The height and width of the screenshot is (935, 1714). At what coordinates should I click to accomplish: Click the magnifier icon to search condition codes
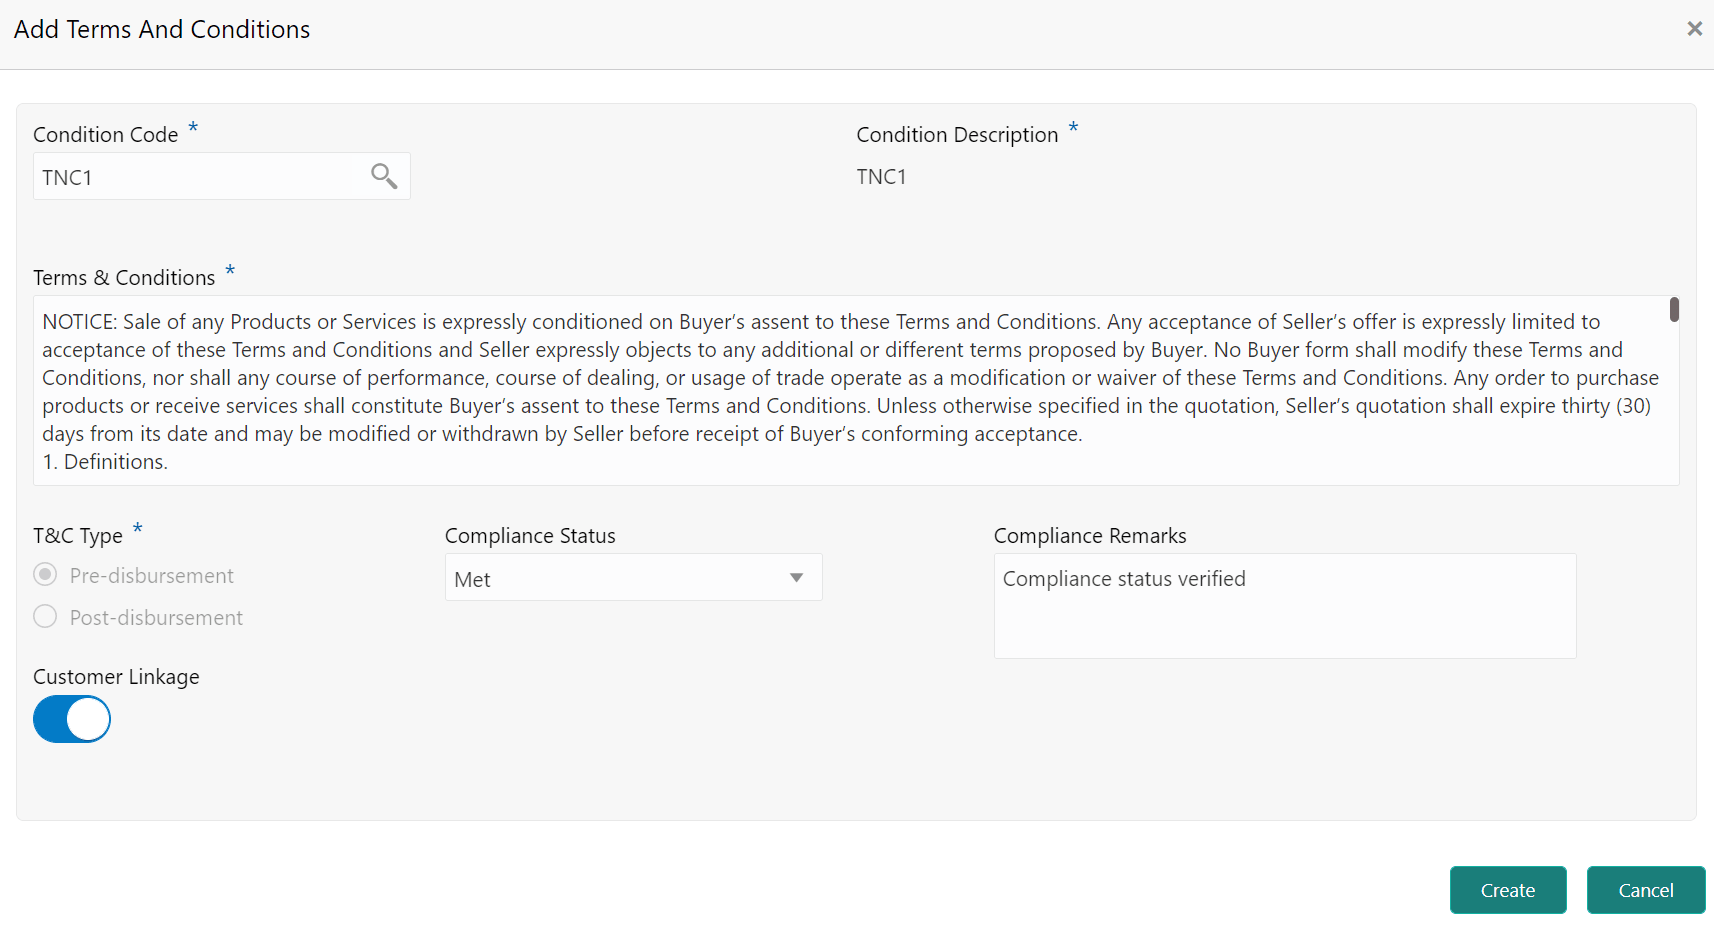(x=384, y=175)
